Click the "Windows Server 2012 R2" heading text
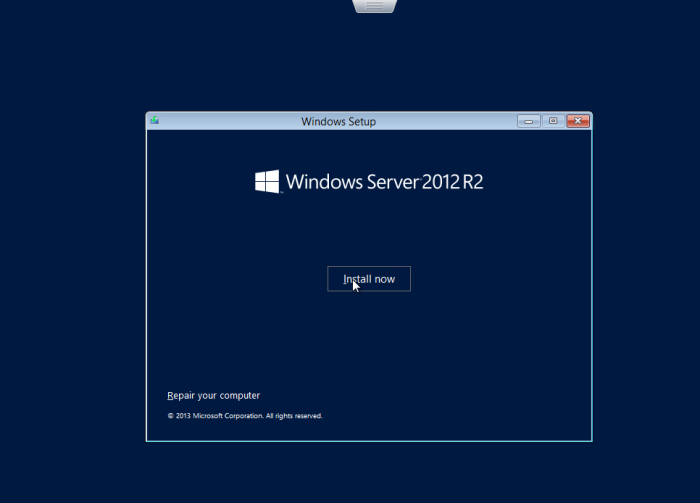 click(385, 182)
